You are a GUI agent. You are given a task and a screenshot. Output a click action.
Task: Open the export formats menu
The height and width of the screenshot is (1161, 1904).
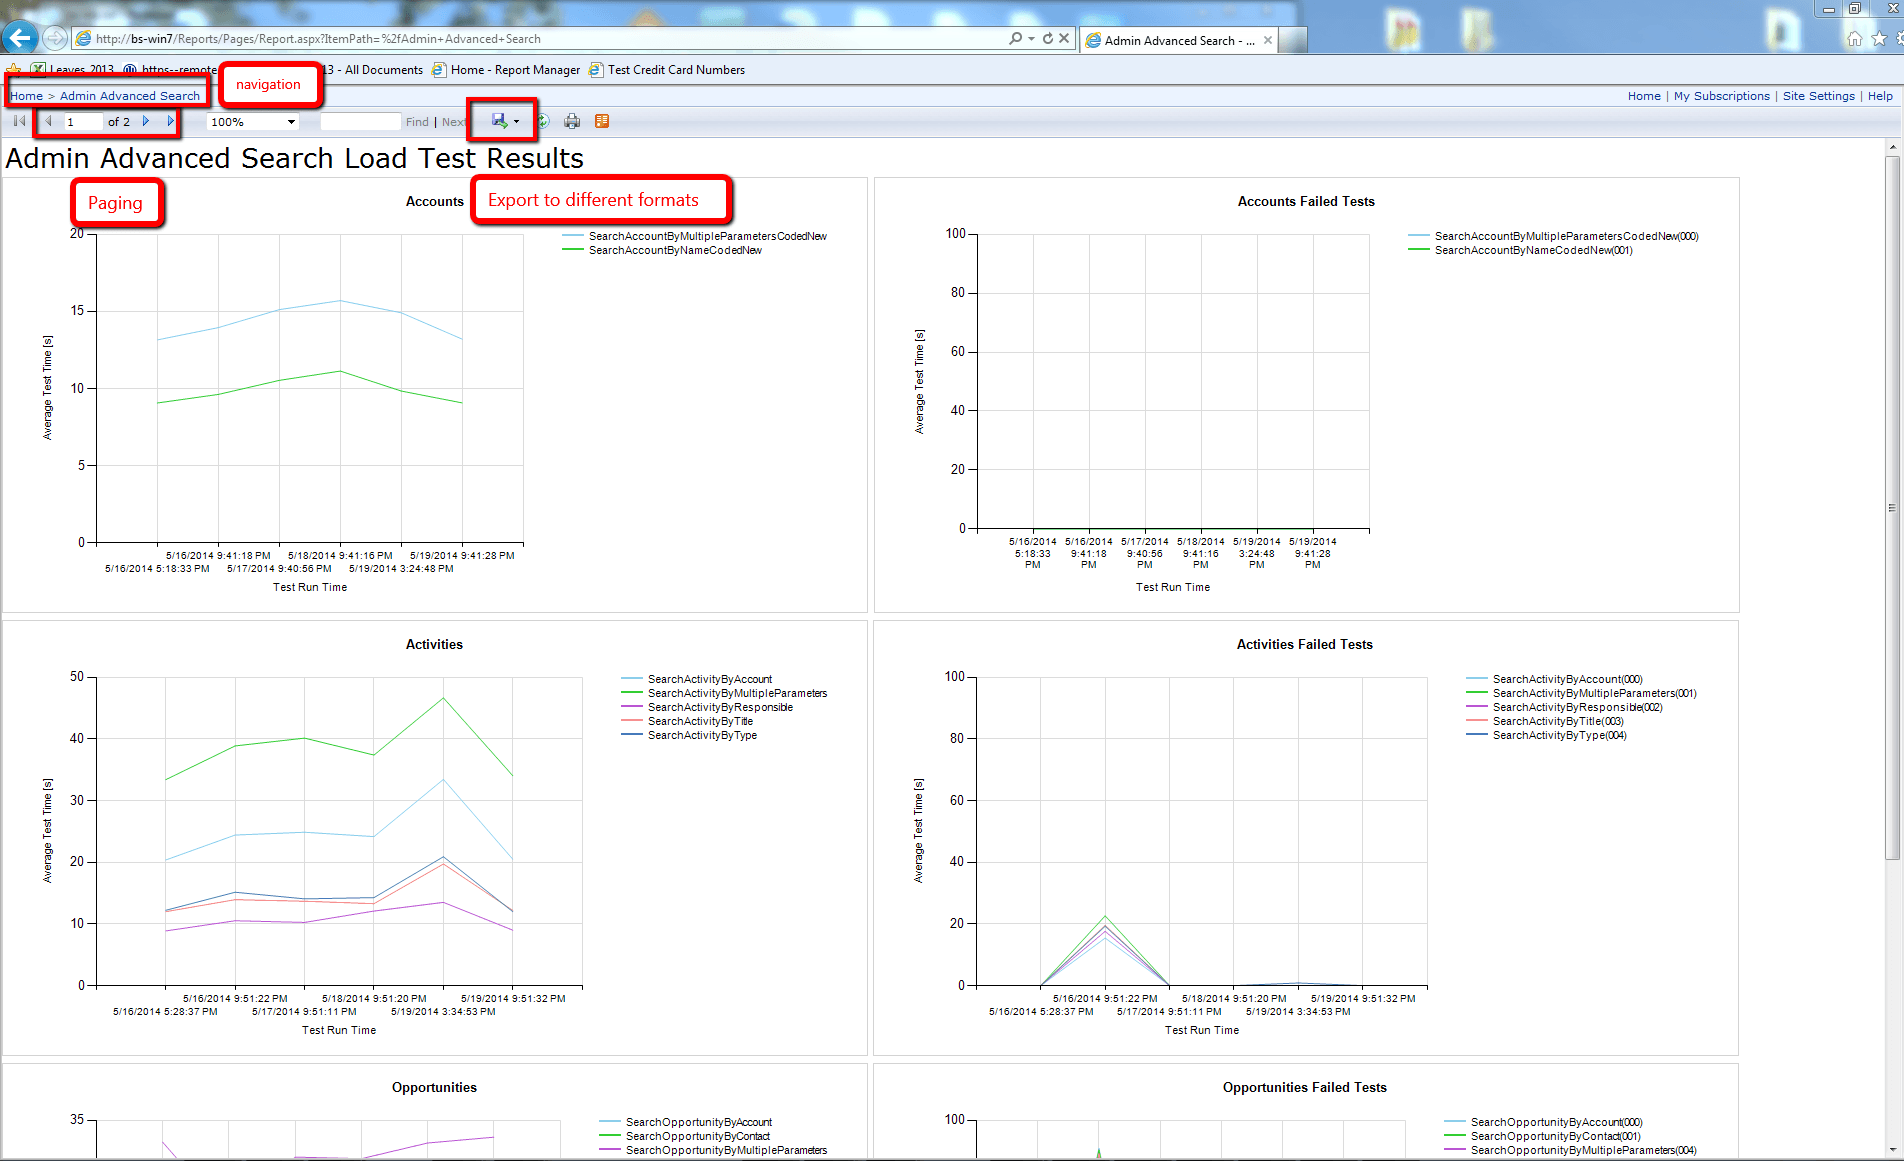coord(499,120)
